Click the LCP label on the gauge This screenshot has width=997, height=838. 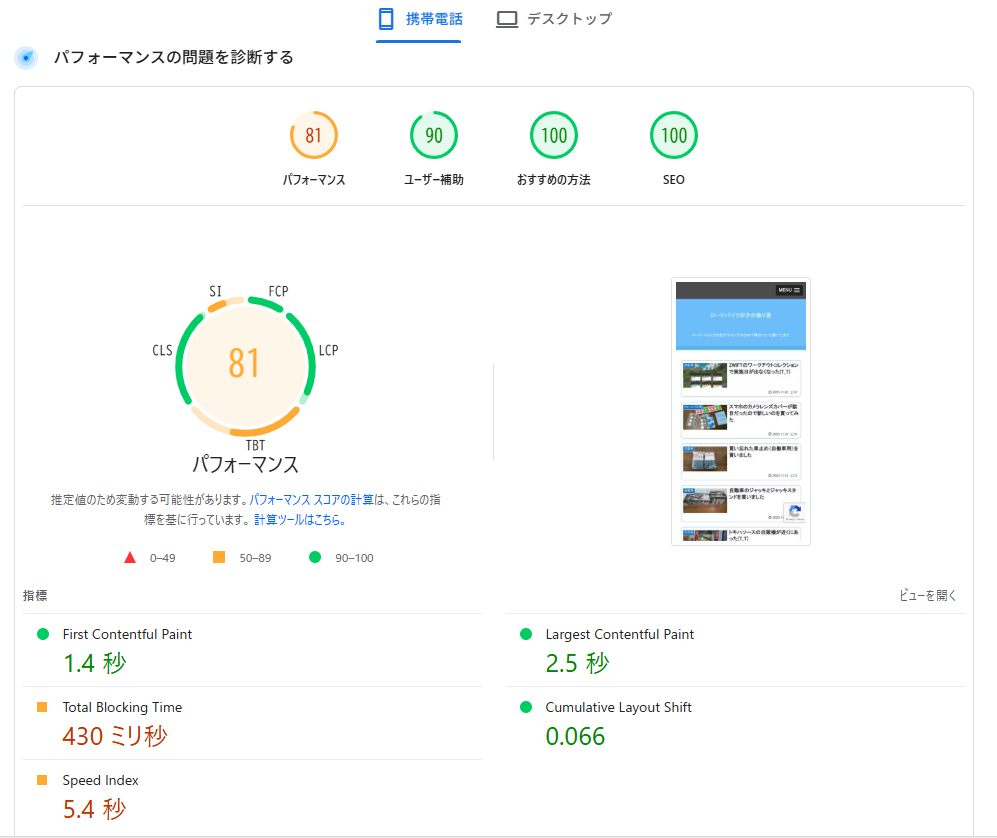tap(328, 350)
